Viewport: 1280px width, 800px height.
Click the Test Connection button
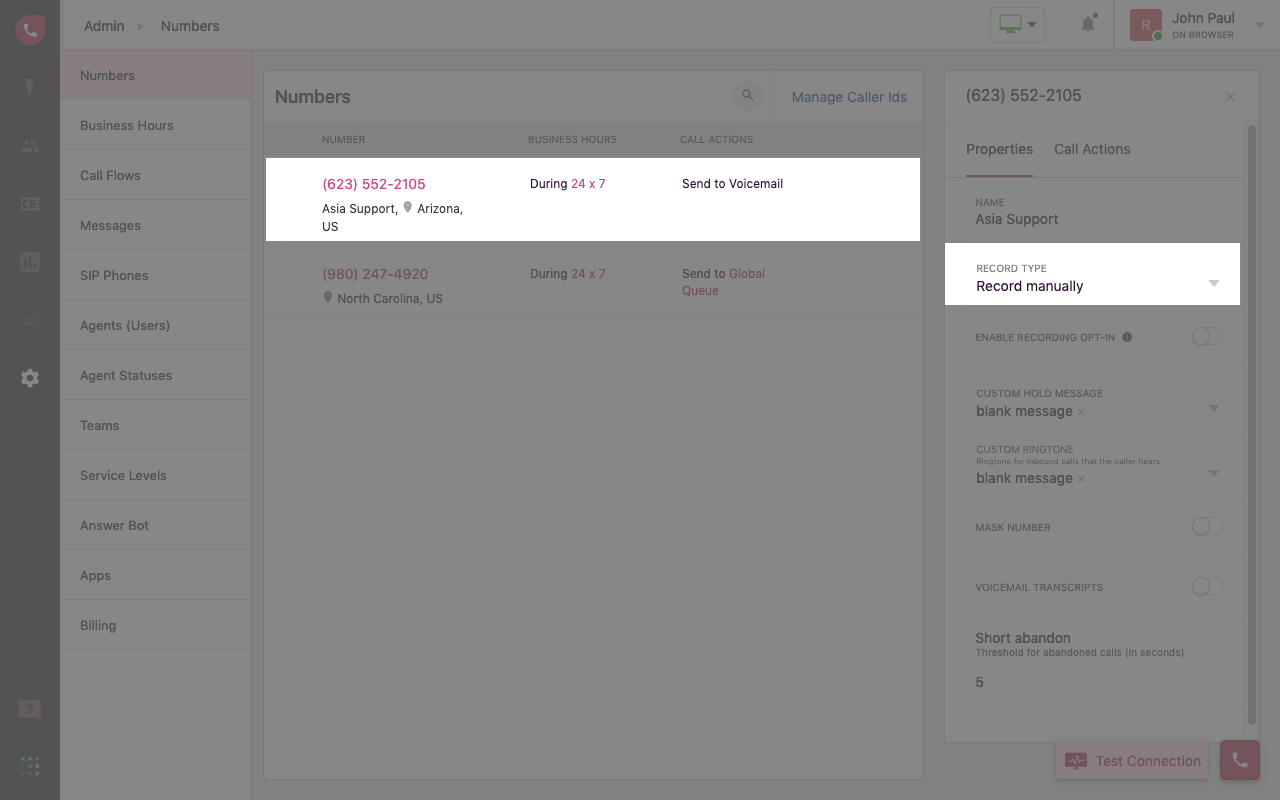[1132, 761]
